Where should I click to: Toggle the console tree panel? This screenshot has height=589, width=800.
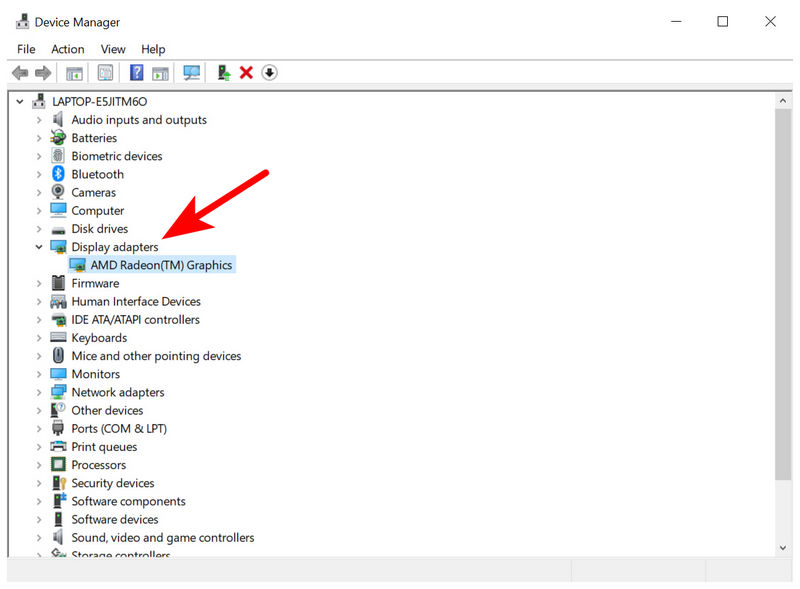point(73,72)
